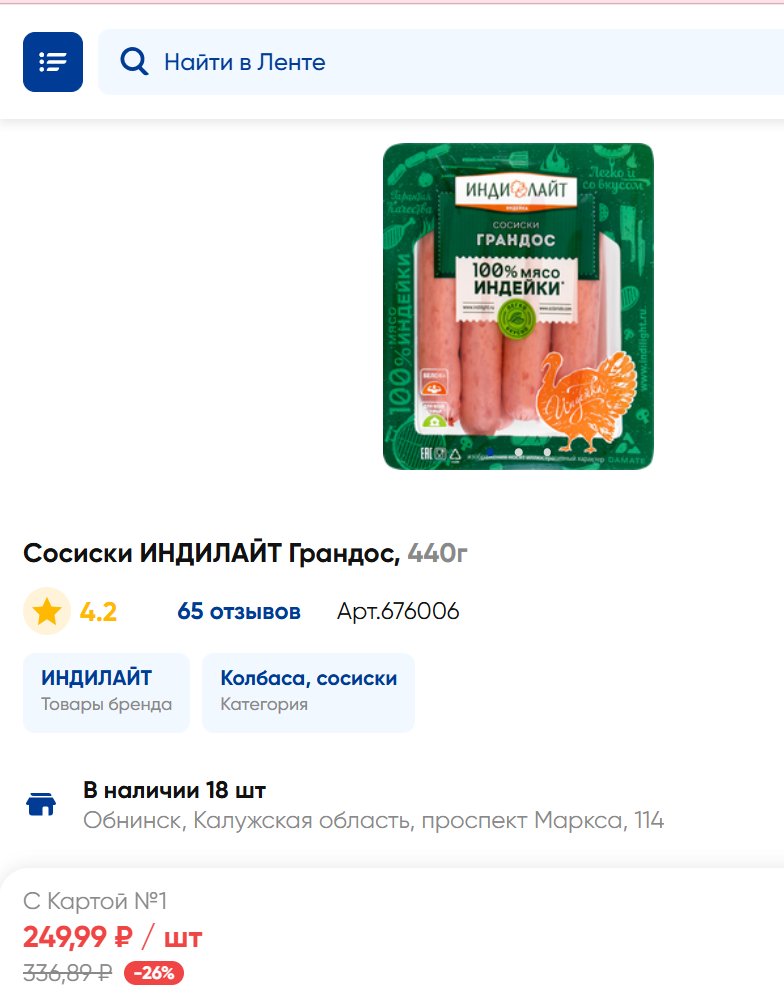Click the 249,99 ₽ card price
The width and height of the screenshot is (784, 995).
[x=77, y=937]
